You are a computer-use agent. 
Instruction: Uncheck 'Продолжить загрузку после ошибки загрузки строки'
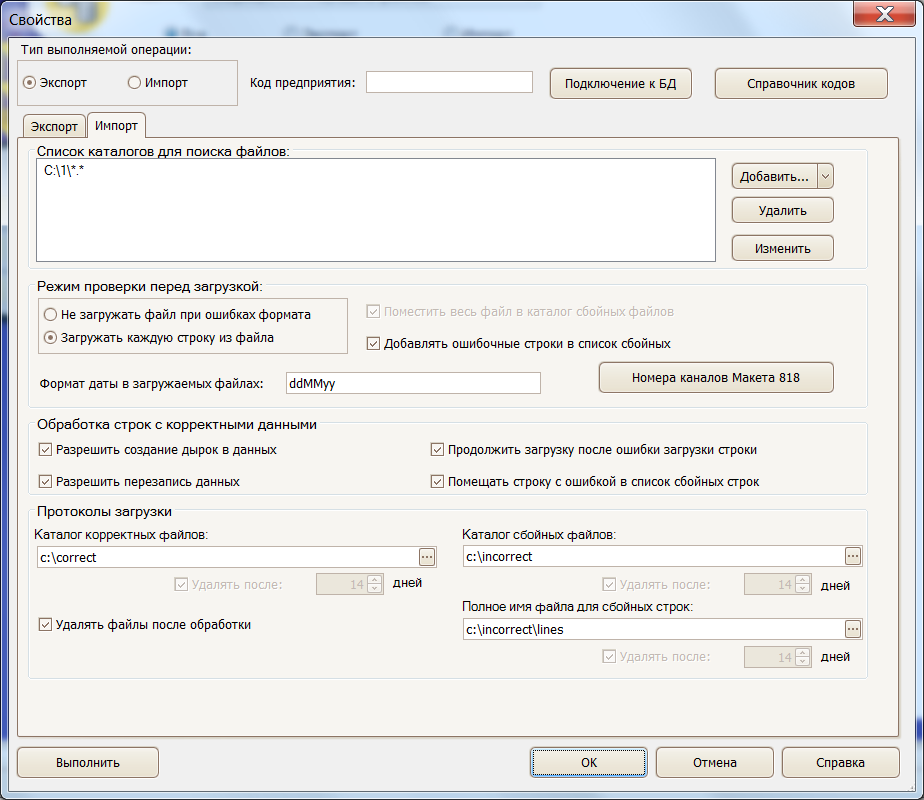click(x=437, y=450)
